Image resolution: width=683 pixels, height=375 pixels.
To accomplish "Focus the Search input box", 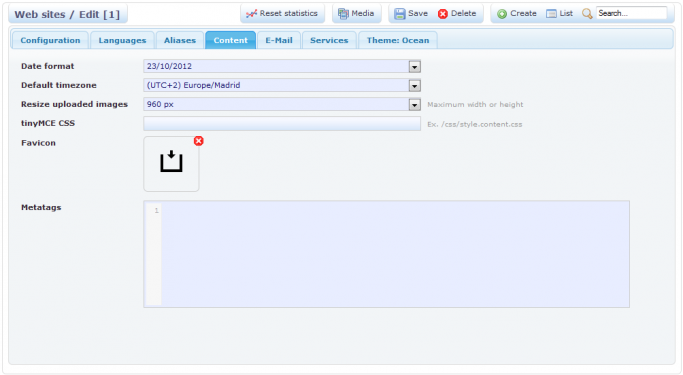I will (x=631, y=14).
